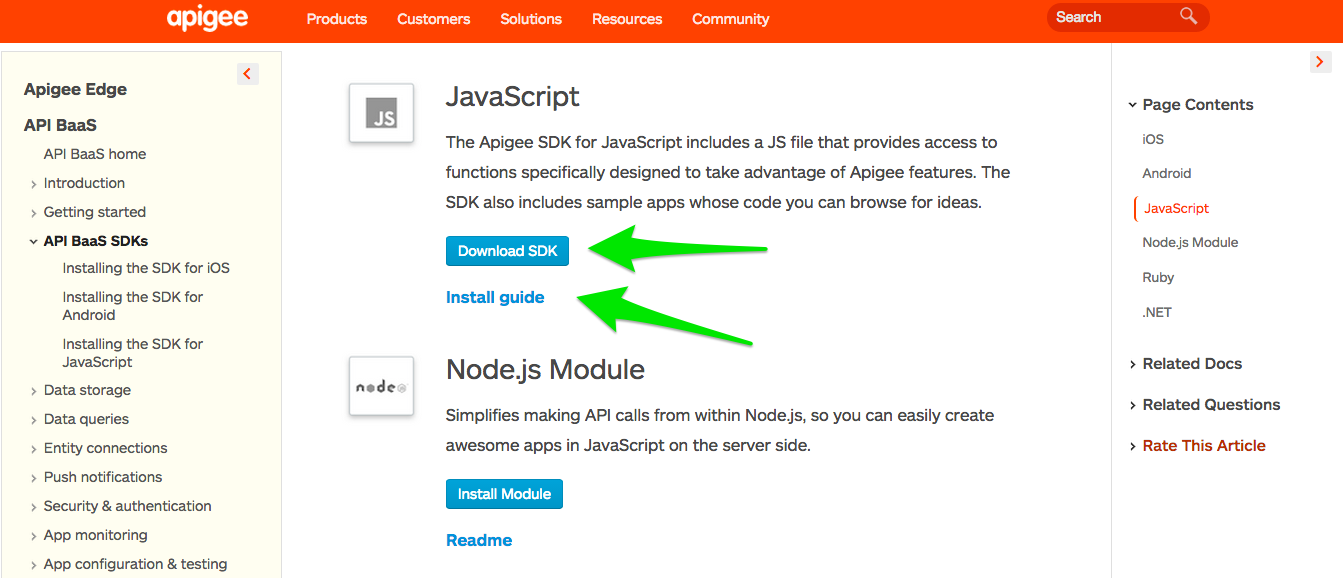Click the search magnifier icon
The height and width of the screenshot is (578, 1343).
coord(1188,16)
